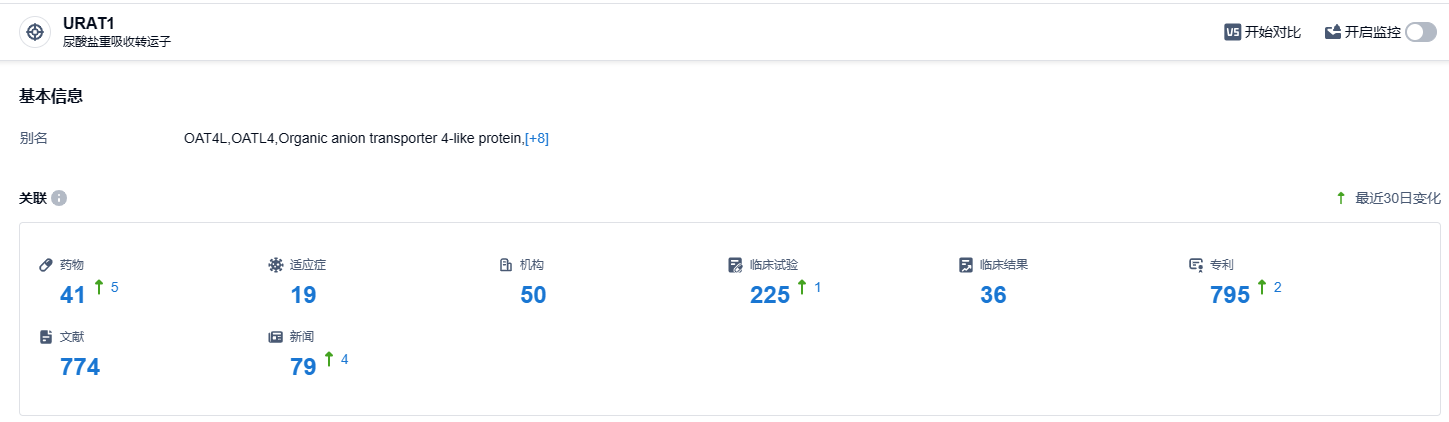Click the 开始对比 compare icon
1449x422 pixels.
1233,32
